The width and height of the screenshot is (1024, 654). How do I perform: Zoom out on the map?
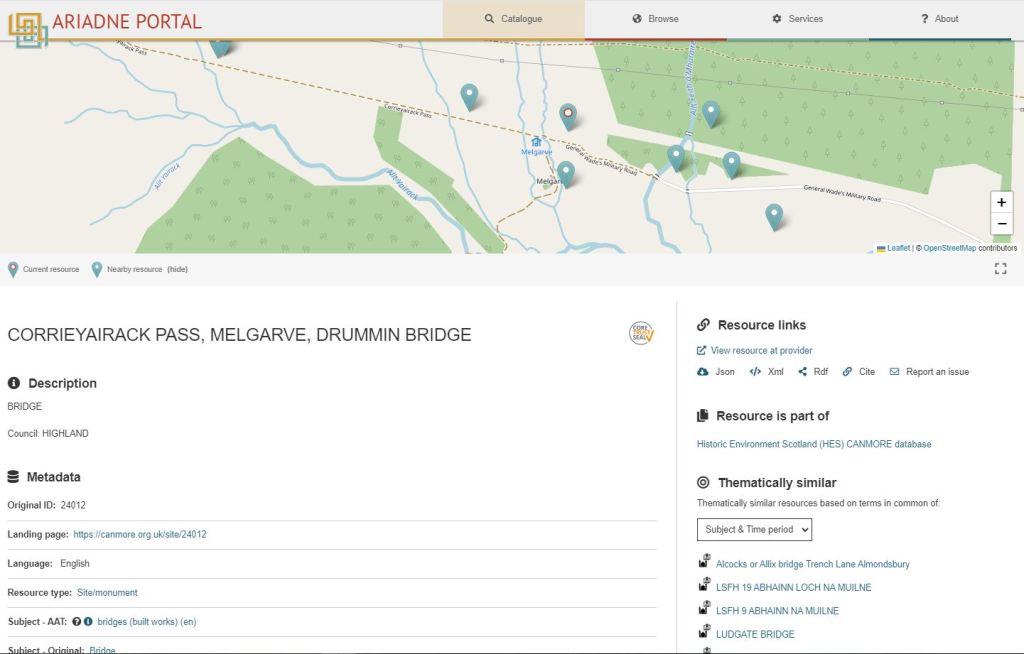pyautogui.click(x=1001, y=224)
